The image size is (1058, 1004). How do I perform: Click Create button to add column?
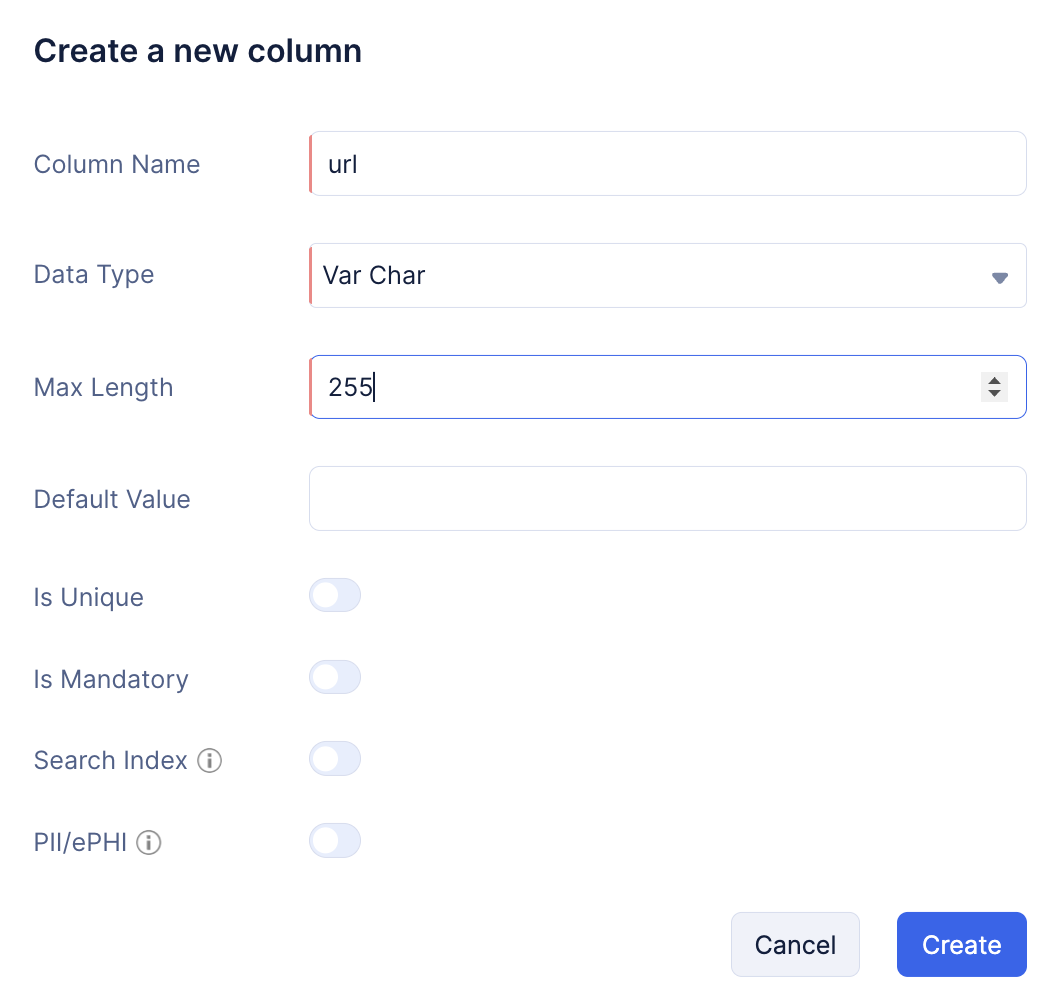(x=962, y=944)
